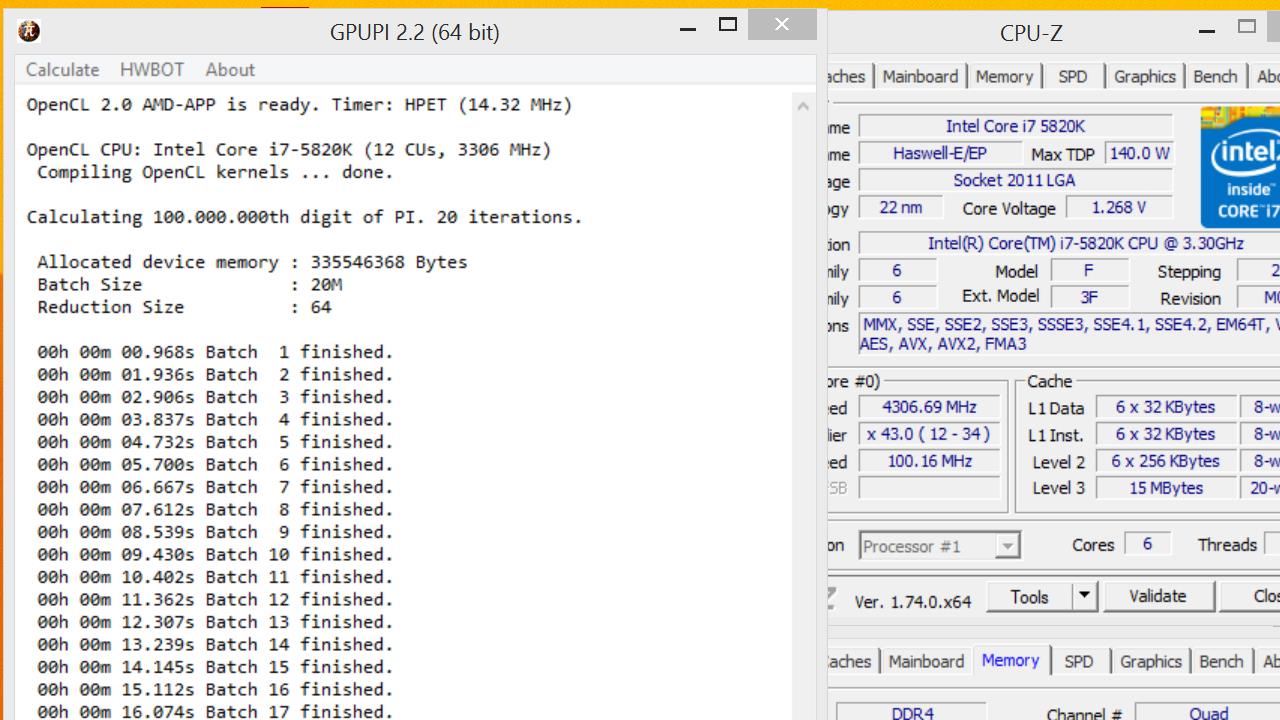Maximize the GPUPI 2.2 window
Image resolution: width=1280 pixels, height=720 pixels.
(x=728, y=25)
